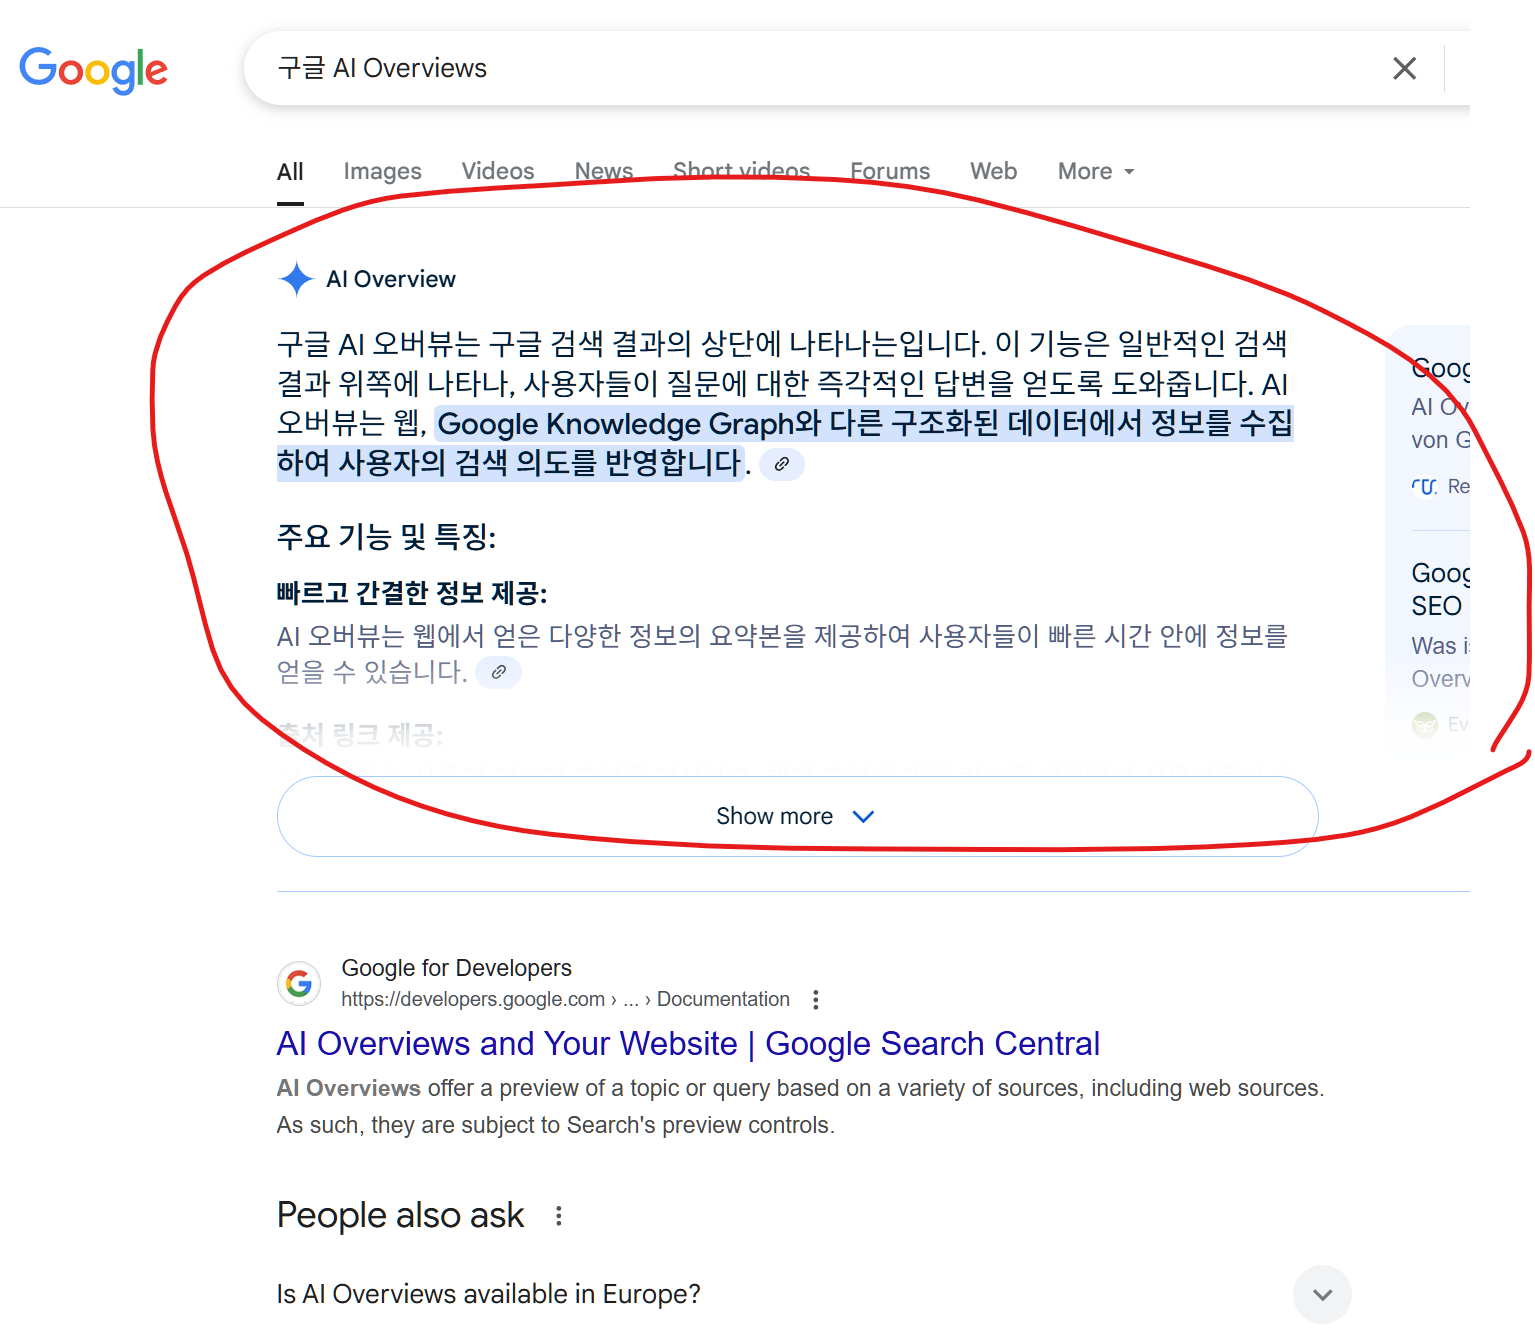Expand Is AI Overviews available in Europe?
1535x1333 pixels.
click(x=814, y=1294)
